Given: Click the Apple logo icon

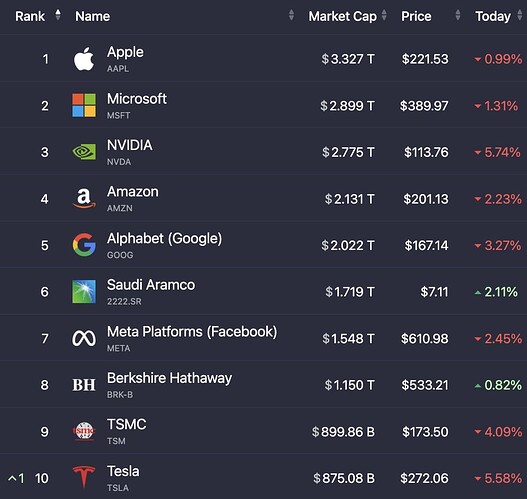Looking at the screenshot, I should 84,59.
